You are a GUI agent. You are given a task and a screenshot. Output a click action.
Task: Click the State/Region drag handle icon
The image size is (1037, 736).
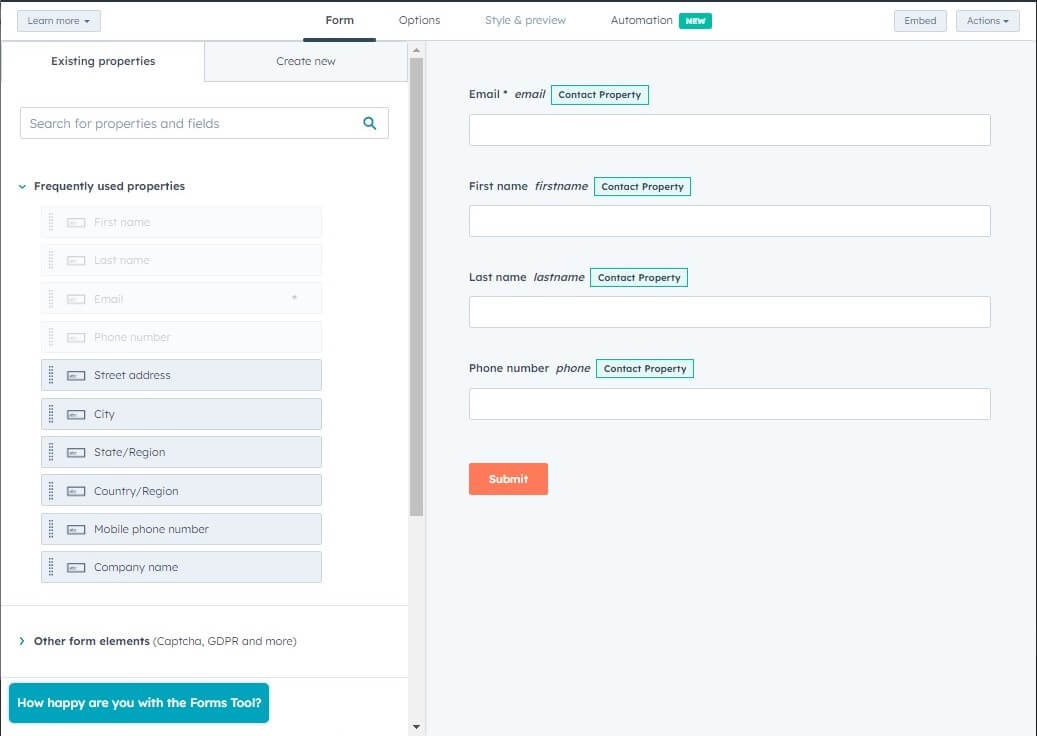[51, 452]
